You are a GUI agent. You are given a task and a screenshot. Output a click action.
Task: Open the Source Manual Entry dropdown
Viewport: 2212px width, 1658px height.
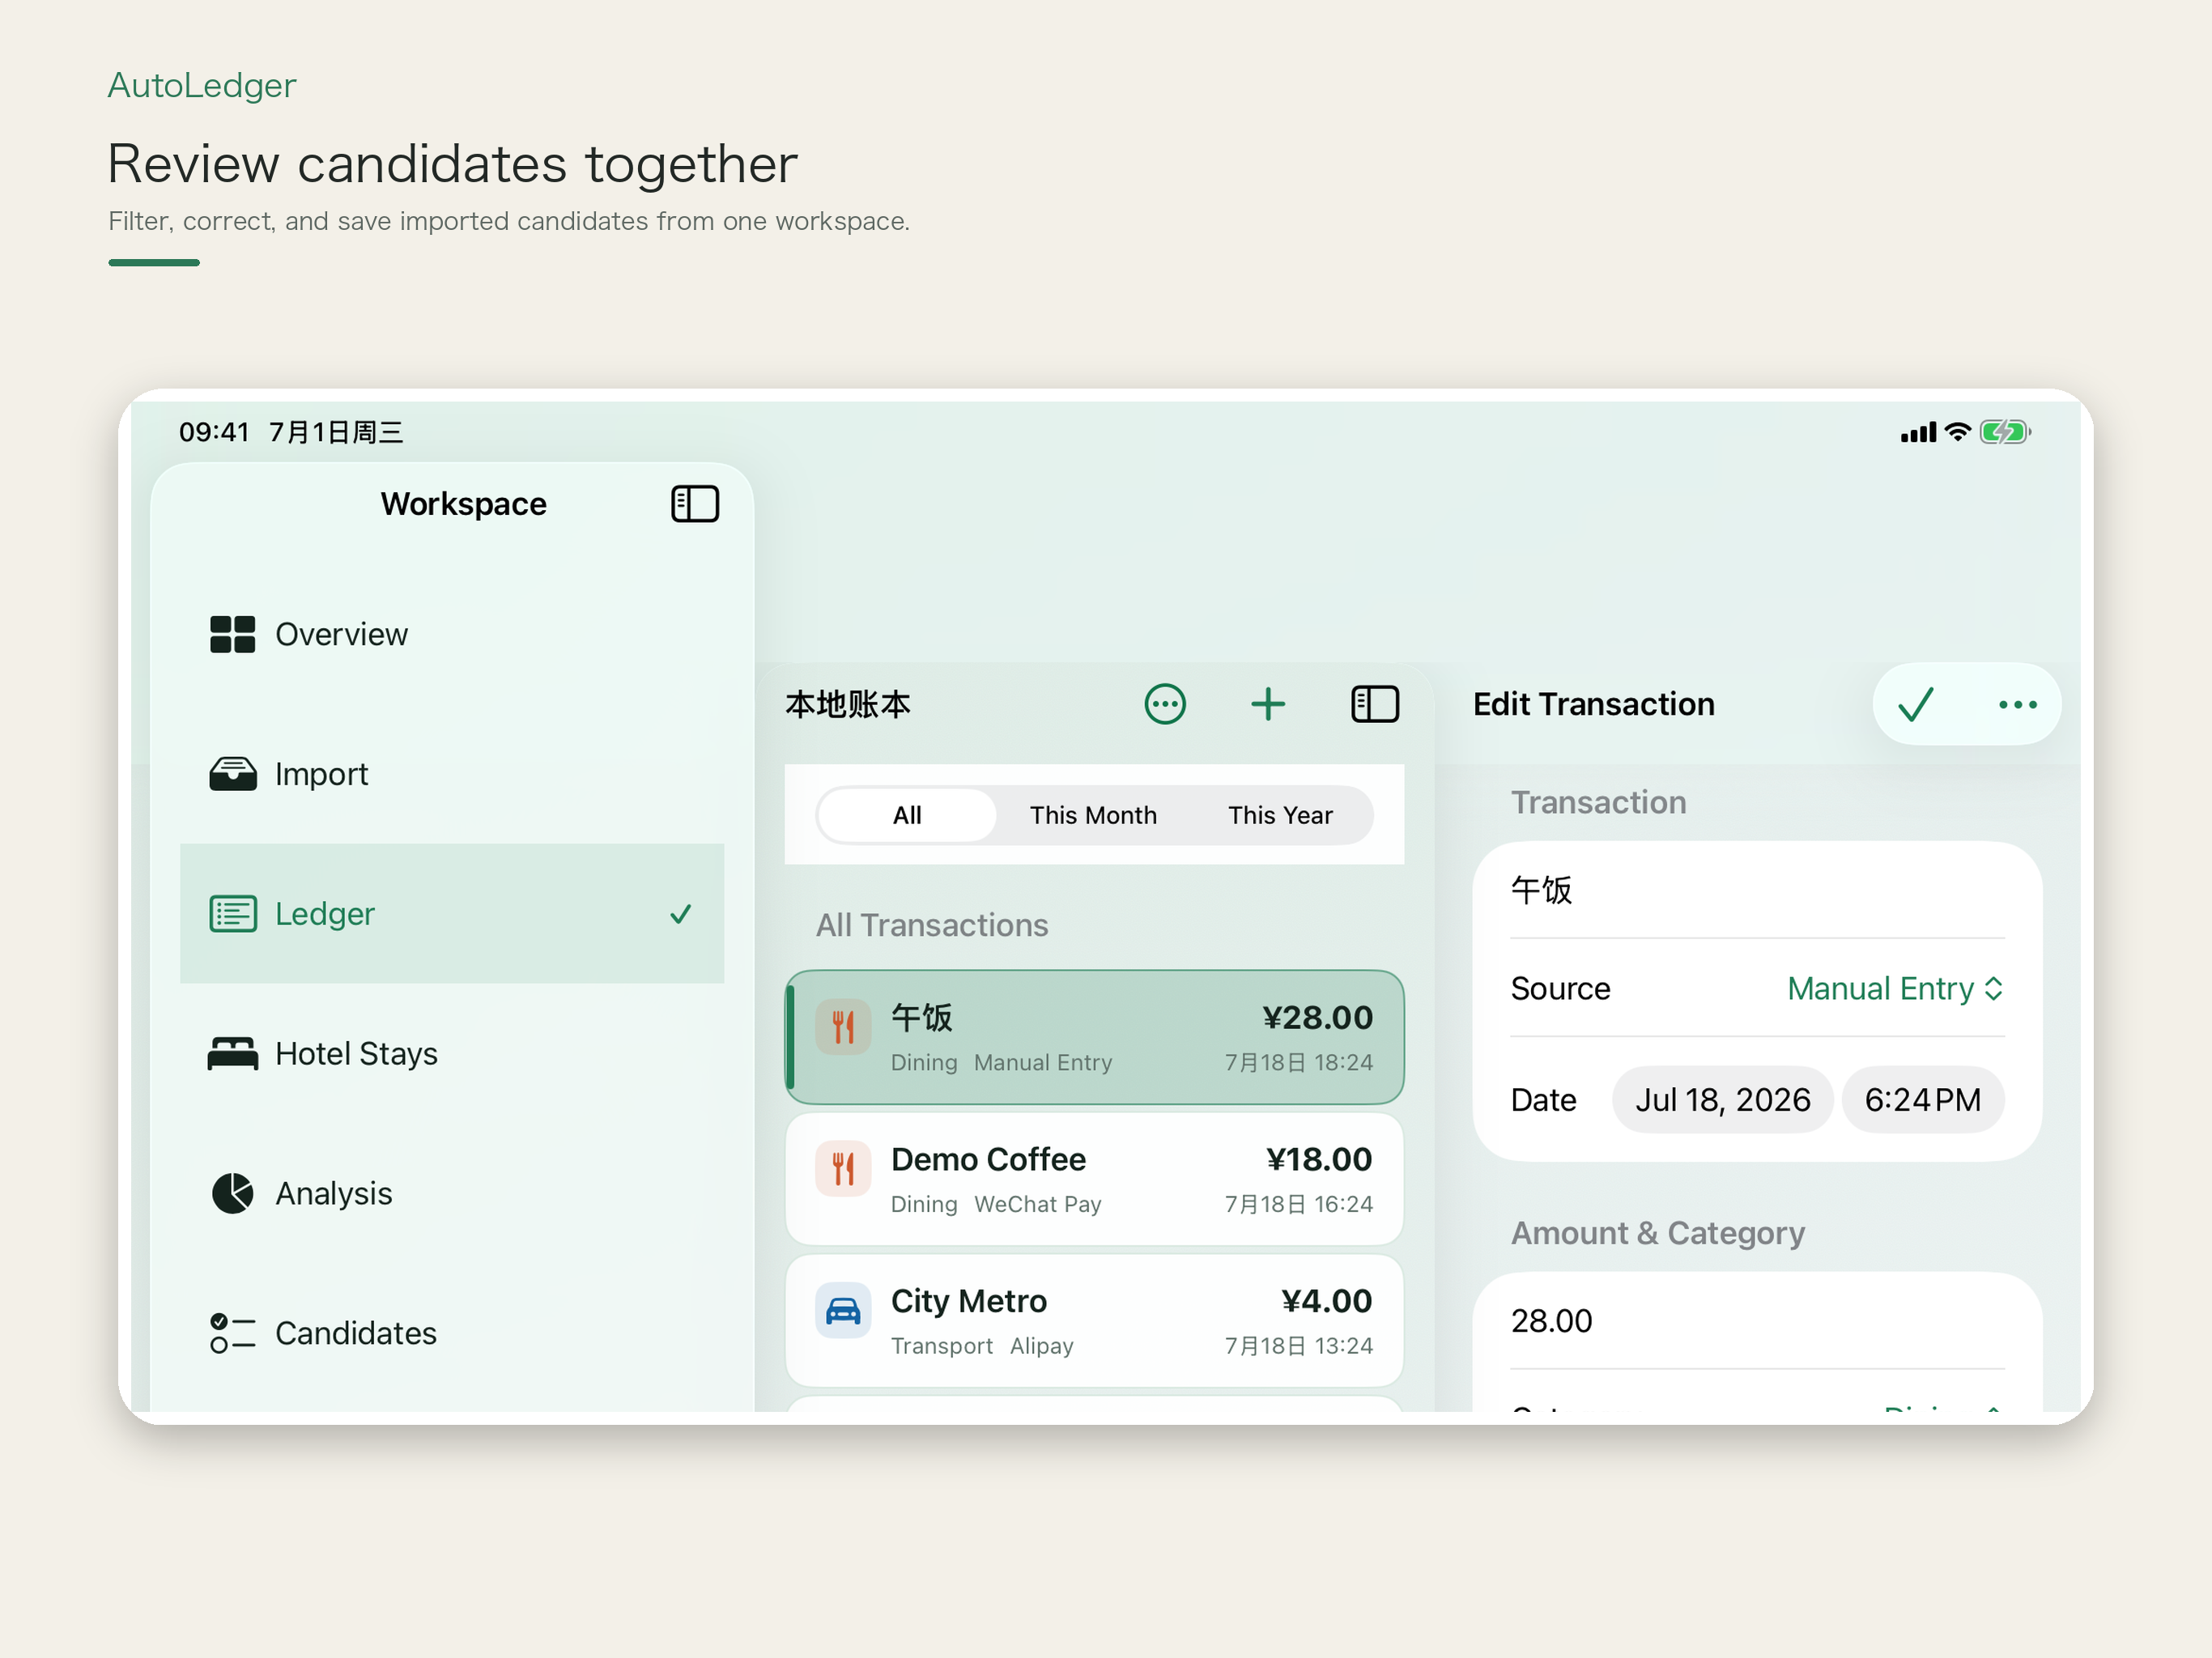1896,988
